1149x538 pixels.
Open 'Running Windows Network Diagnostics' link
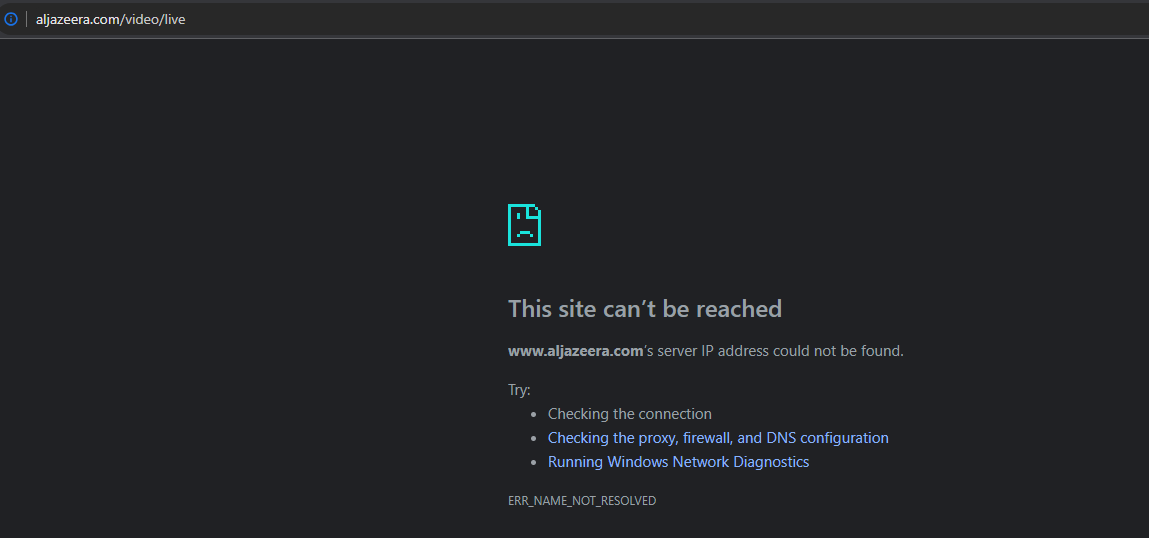679,462
